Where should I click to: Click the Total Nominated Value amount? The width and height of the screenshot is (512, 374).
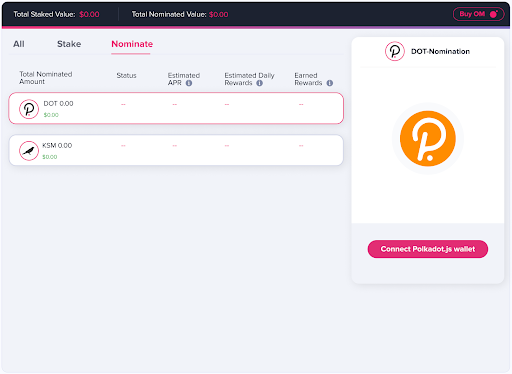pos(219,14)
